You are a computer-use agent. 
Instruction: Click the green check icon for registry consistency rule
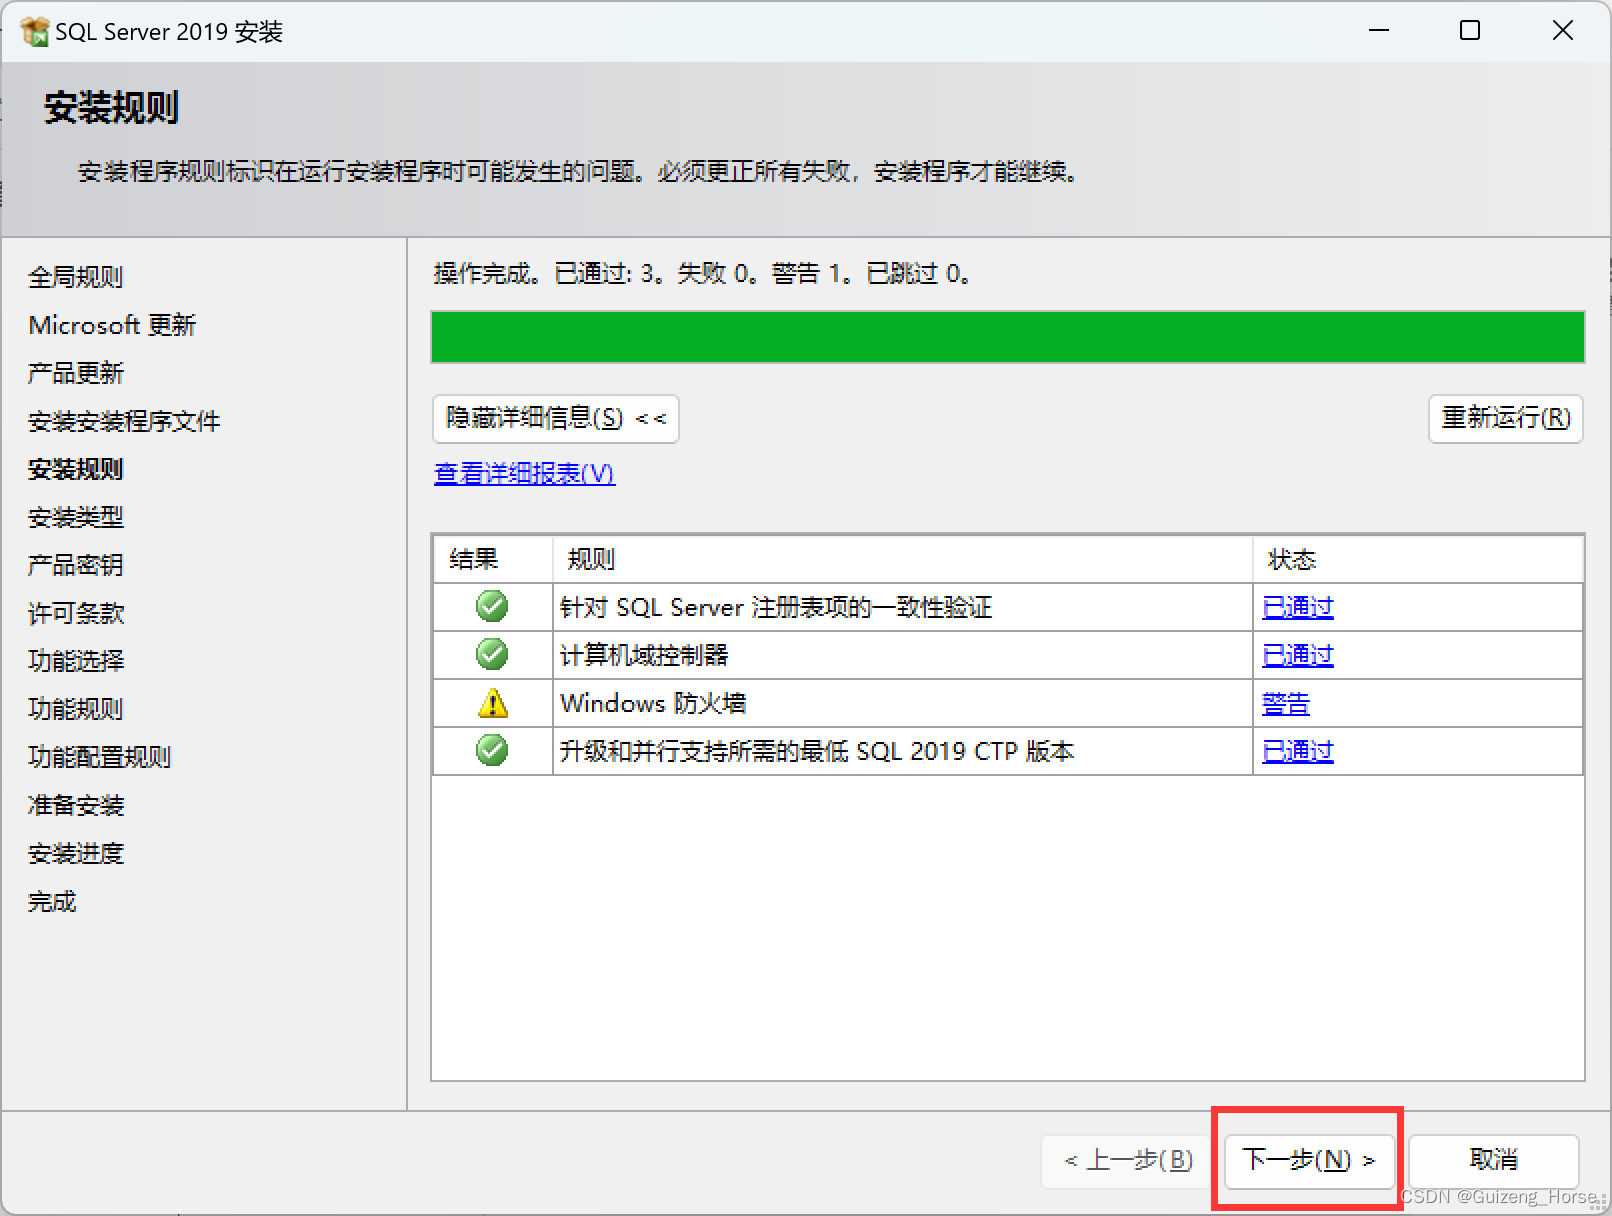coord(492,606)
